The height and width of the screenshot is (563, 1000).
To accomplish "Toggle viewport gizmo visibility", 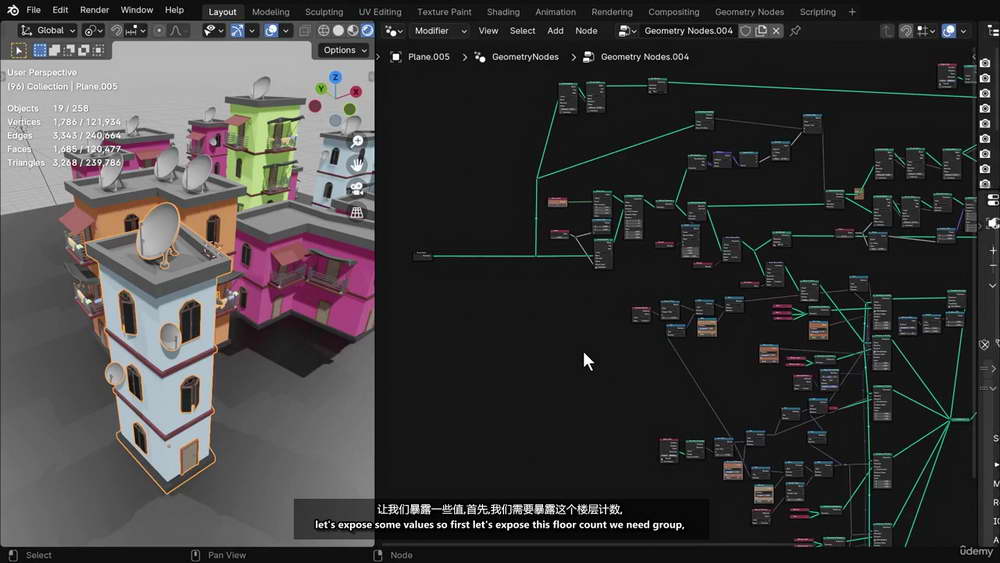I will (237, 31).
